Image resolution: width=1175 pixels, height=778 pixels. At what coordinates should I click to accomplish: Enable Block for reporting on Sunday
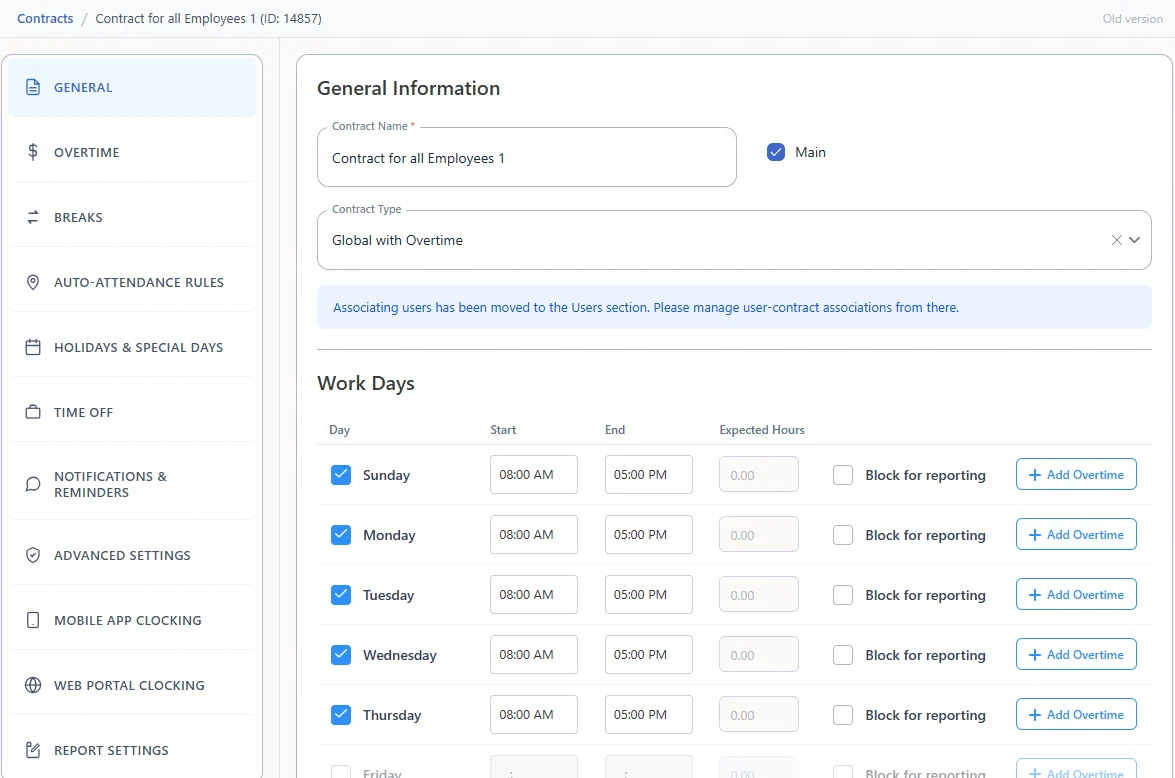[843, 474]
